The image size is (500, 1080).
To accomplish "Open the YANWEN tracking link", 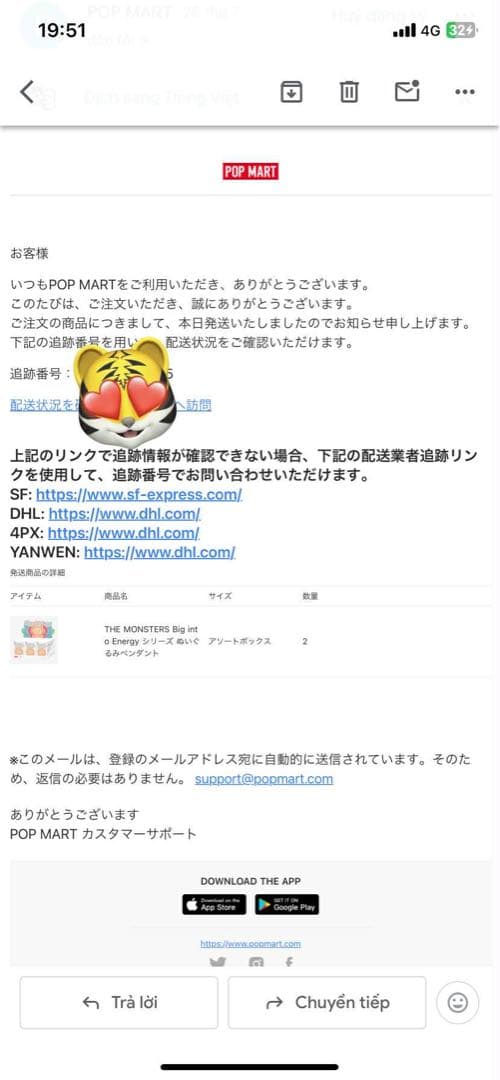I will (x=160, y=552).
